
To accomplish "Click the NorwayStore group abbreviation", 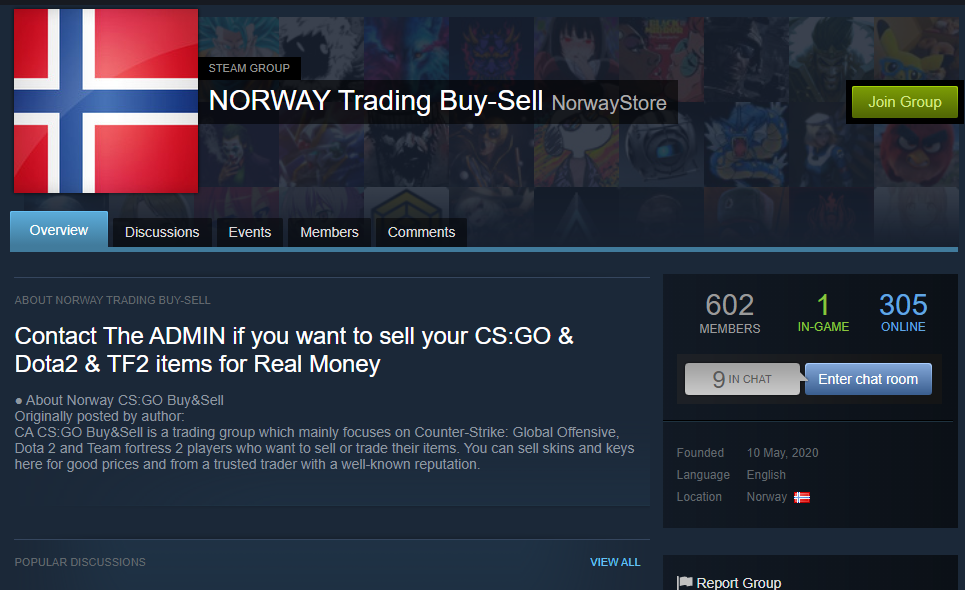I will pos(609,103).
